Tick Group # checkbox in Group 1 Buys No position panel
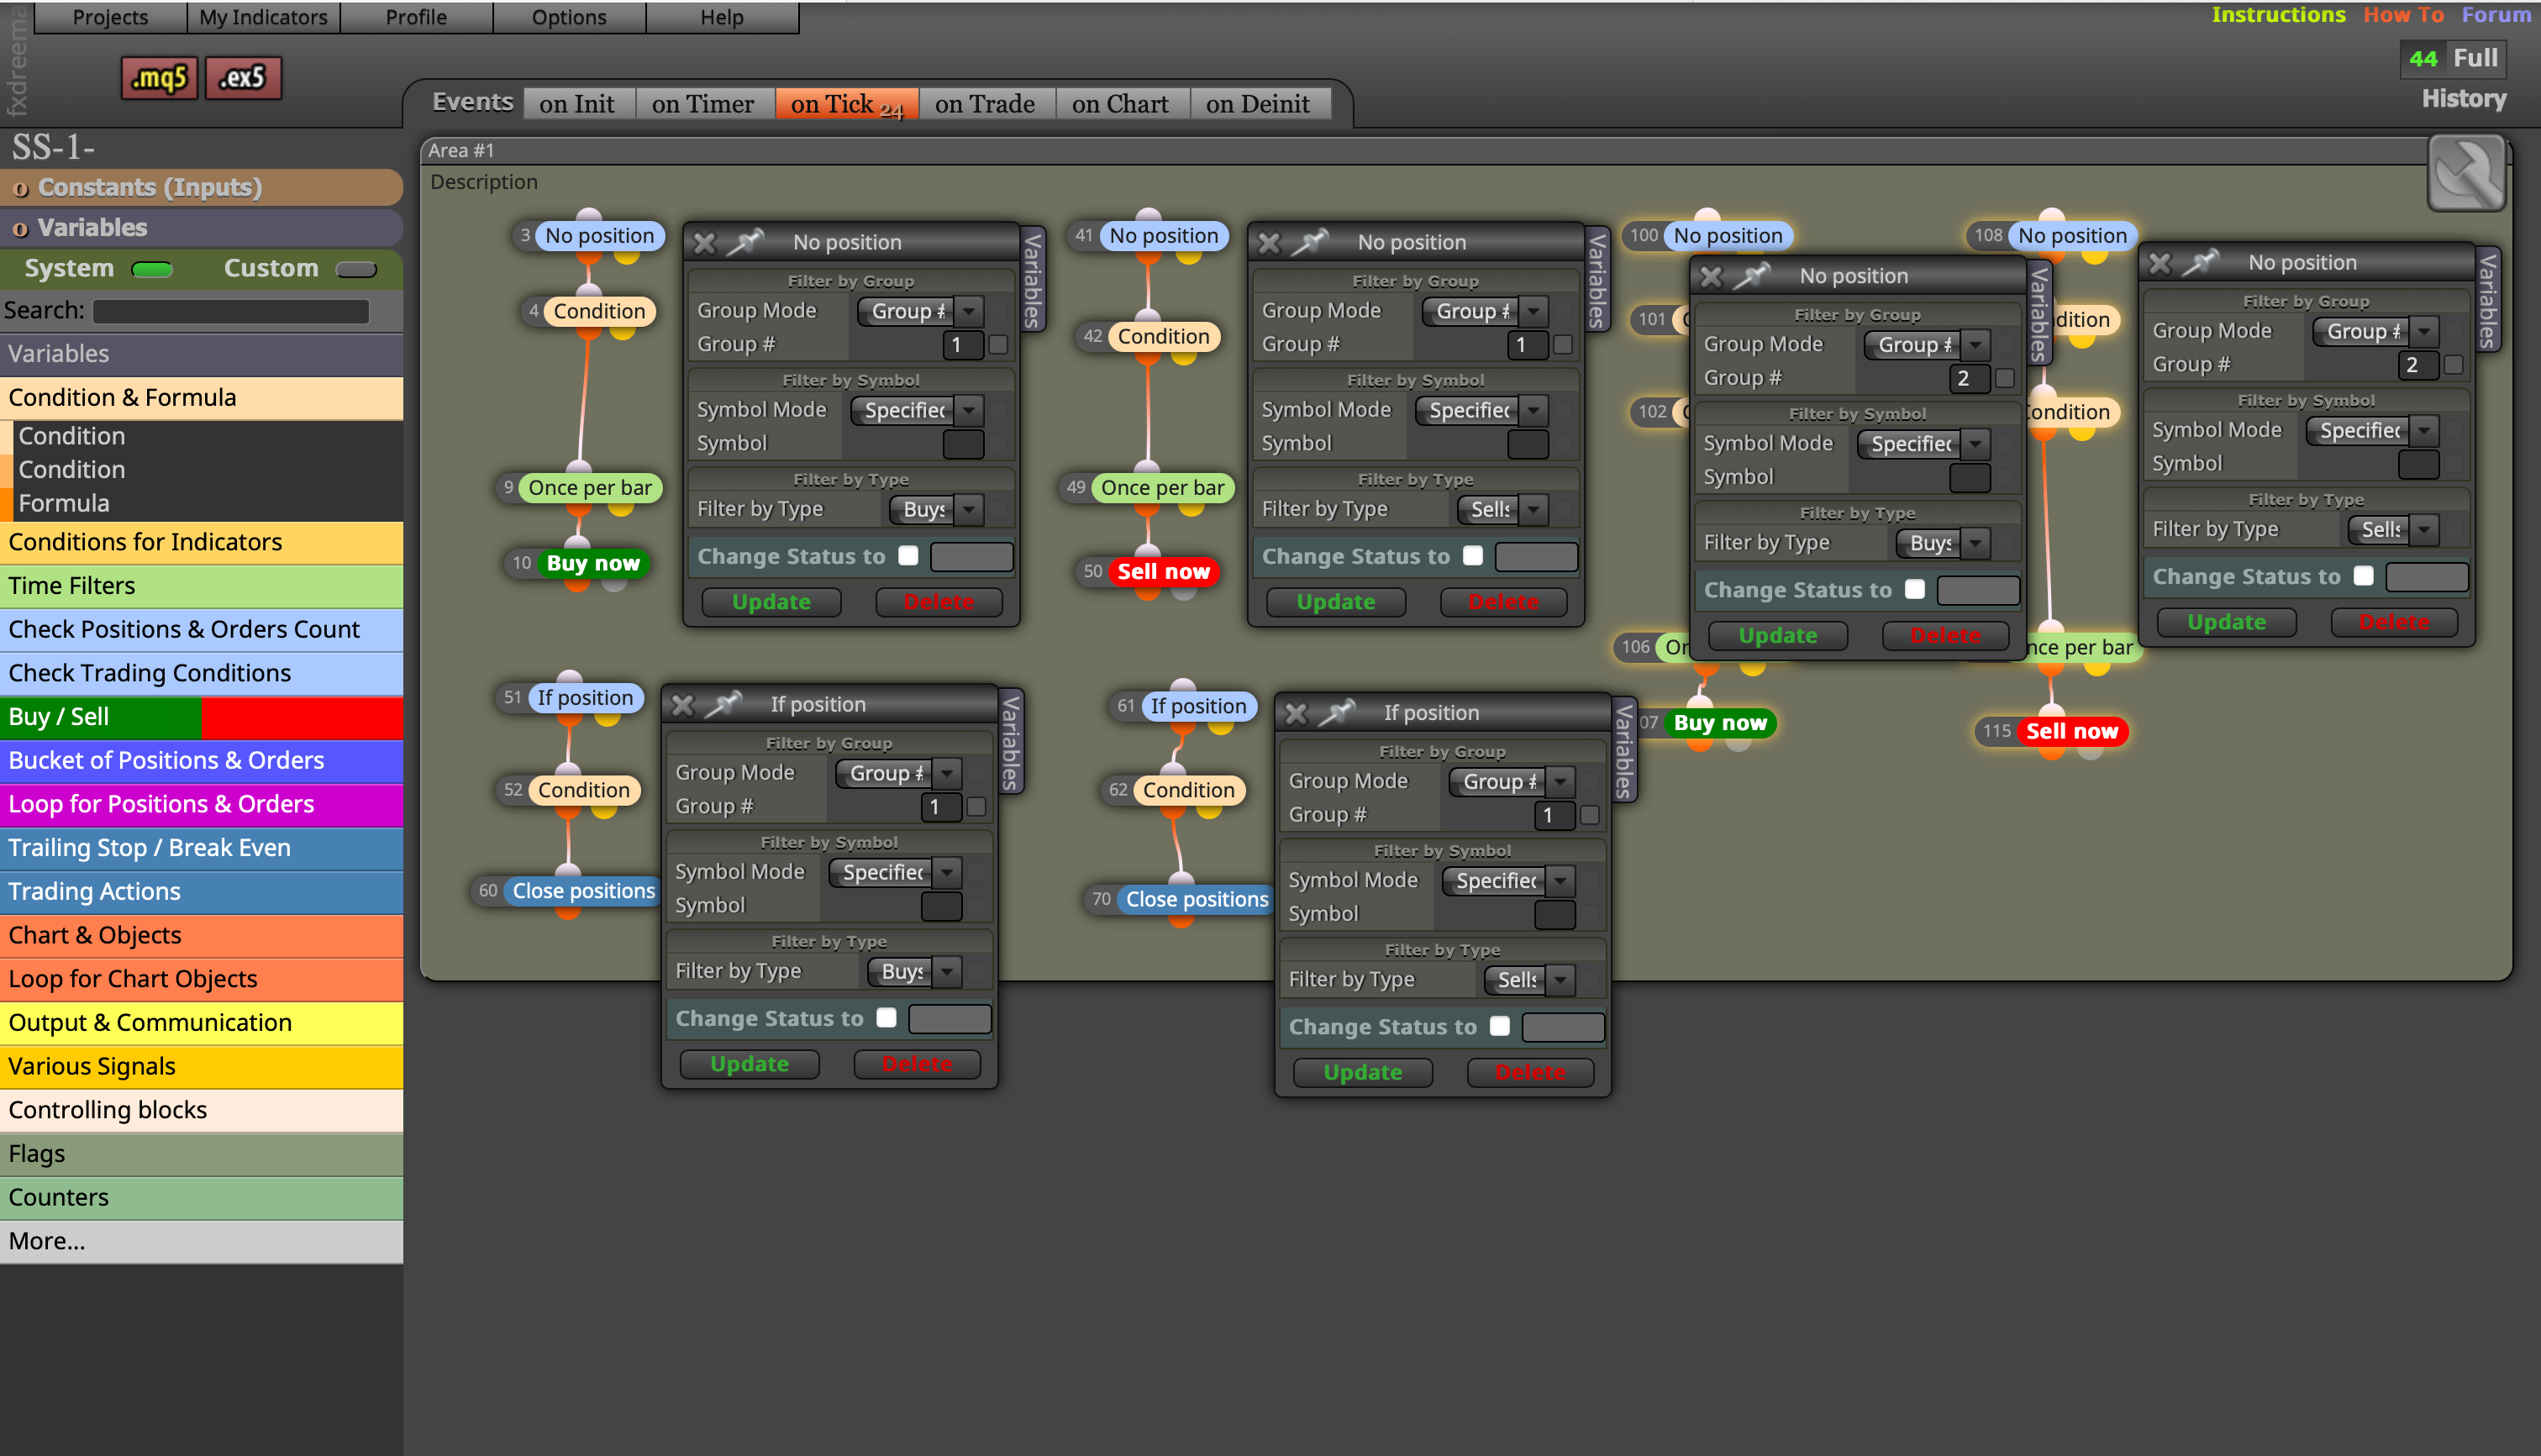2541x1456 pixels. point(998,345)
